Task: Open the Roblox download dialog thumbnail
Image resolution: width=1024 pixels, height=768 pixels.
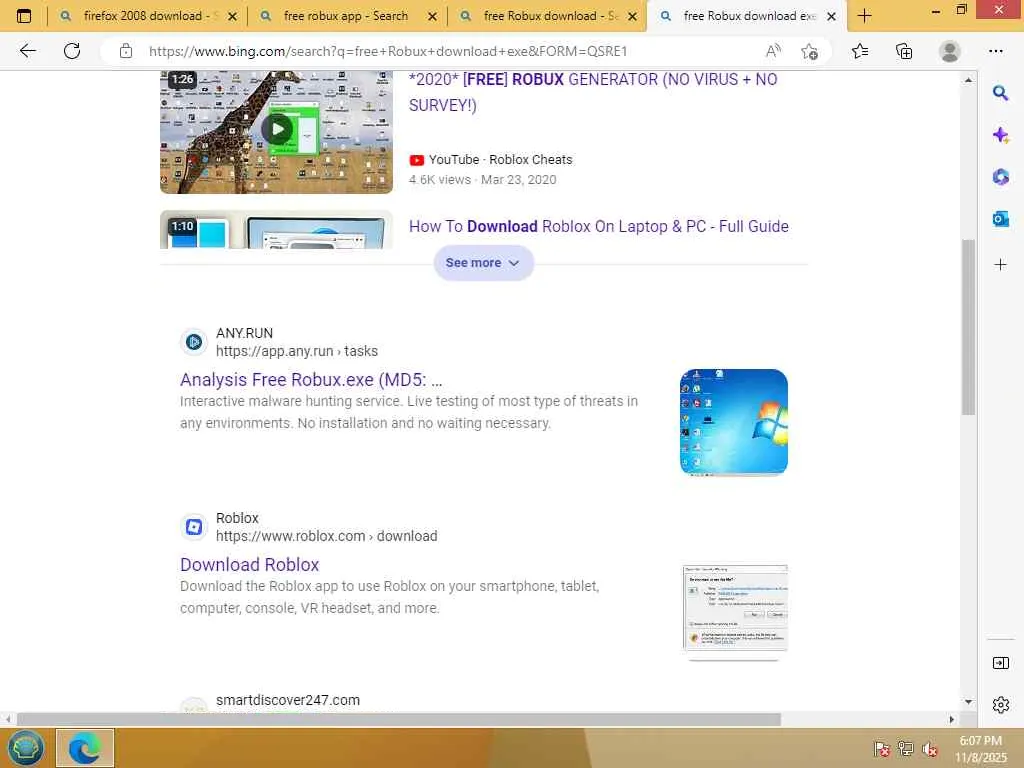Action: click(x=735, y=608)
